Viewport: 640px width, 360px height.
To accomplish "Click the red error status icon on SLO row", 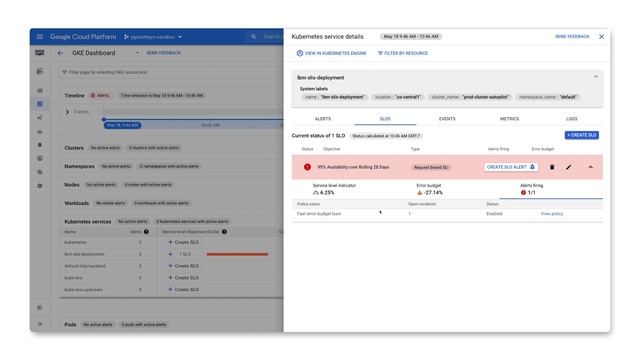I will point(307,167).
